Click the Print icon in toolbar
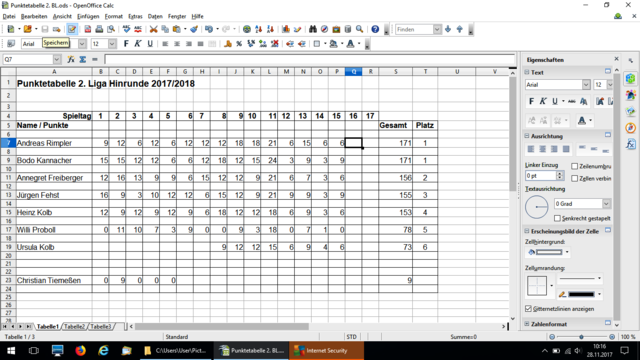The height and width of the screenshot is (360, 640). point(99,29)
